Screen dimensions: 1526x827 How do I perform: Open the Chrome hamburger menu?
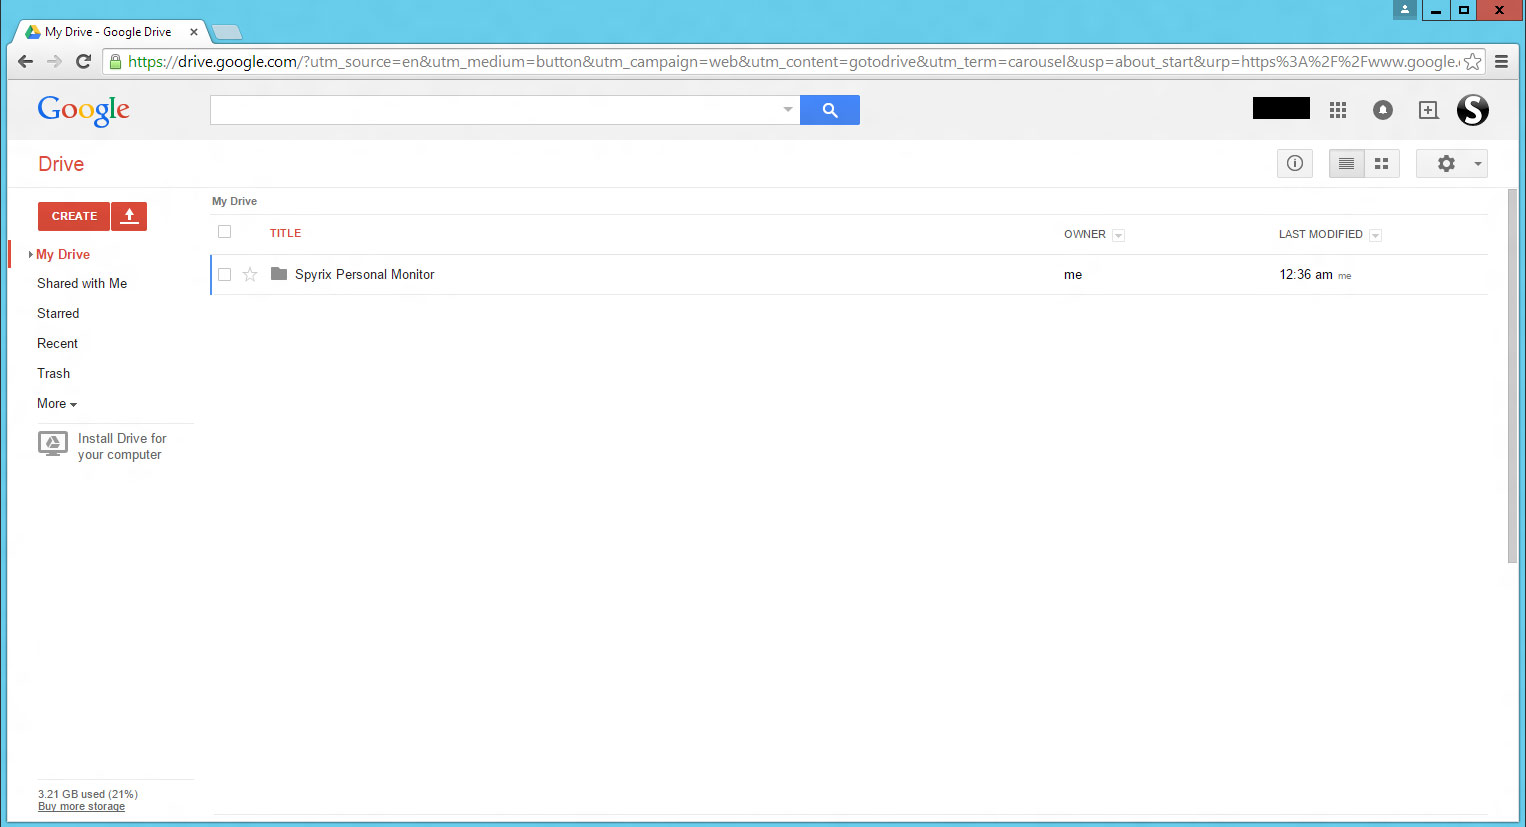coord(1501,61)
